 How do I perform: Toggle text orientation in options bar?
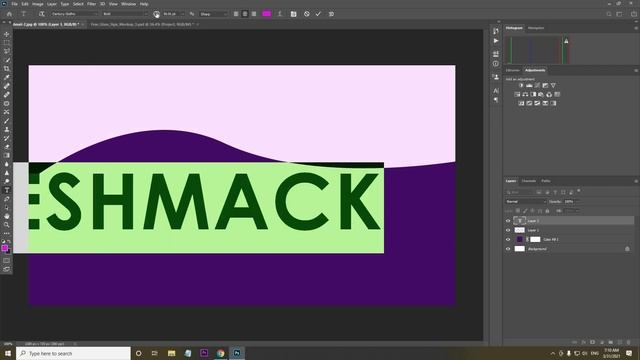pyautogui.click(x=42, y=14)
